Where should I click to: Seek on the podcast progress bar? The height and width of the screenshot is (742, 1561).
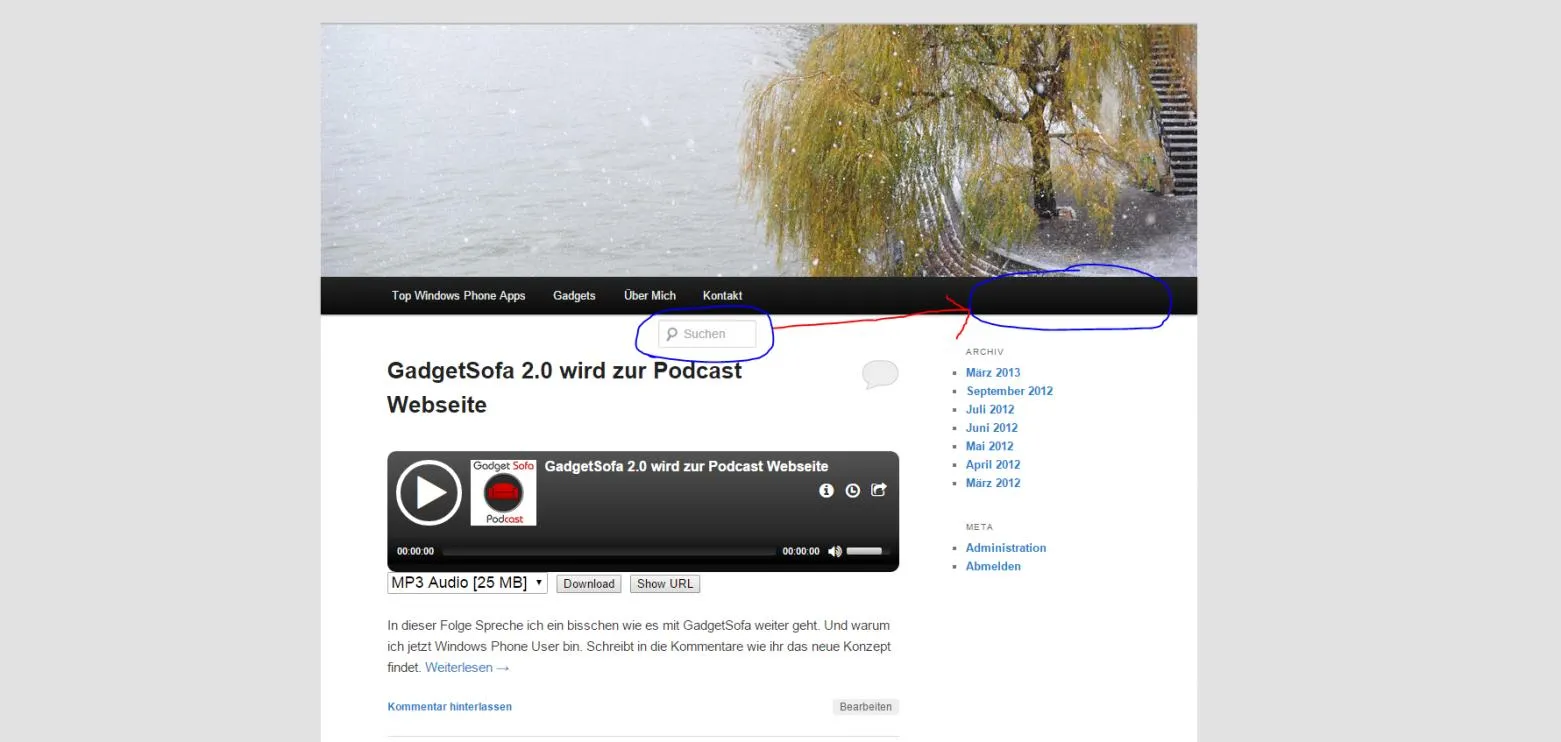pyautogui.click(x=609, y=551)
